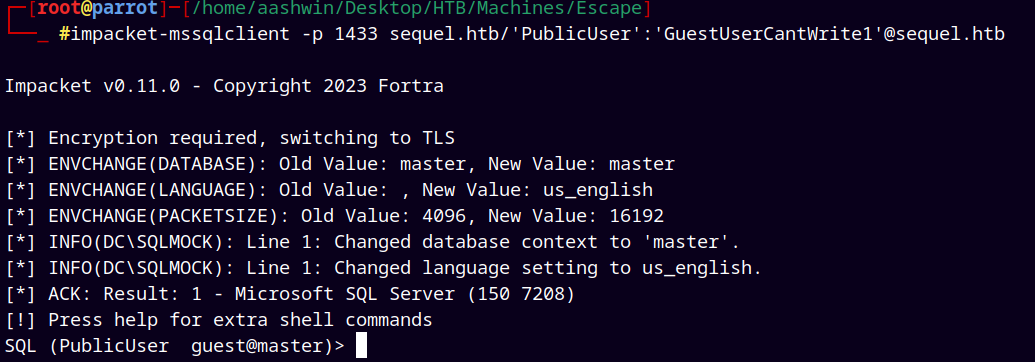This screenshot has width=1035, height=362.
Task: Click the 'ENVCHANGE(DATABASE)' output line
Action: (340, 164)
